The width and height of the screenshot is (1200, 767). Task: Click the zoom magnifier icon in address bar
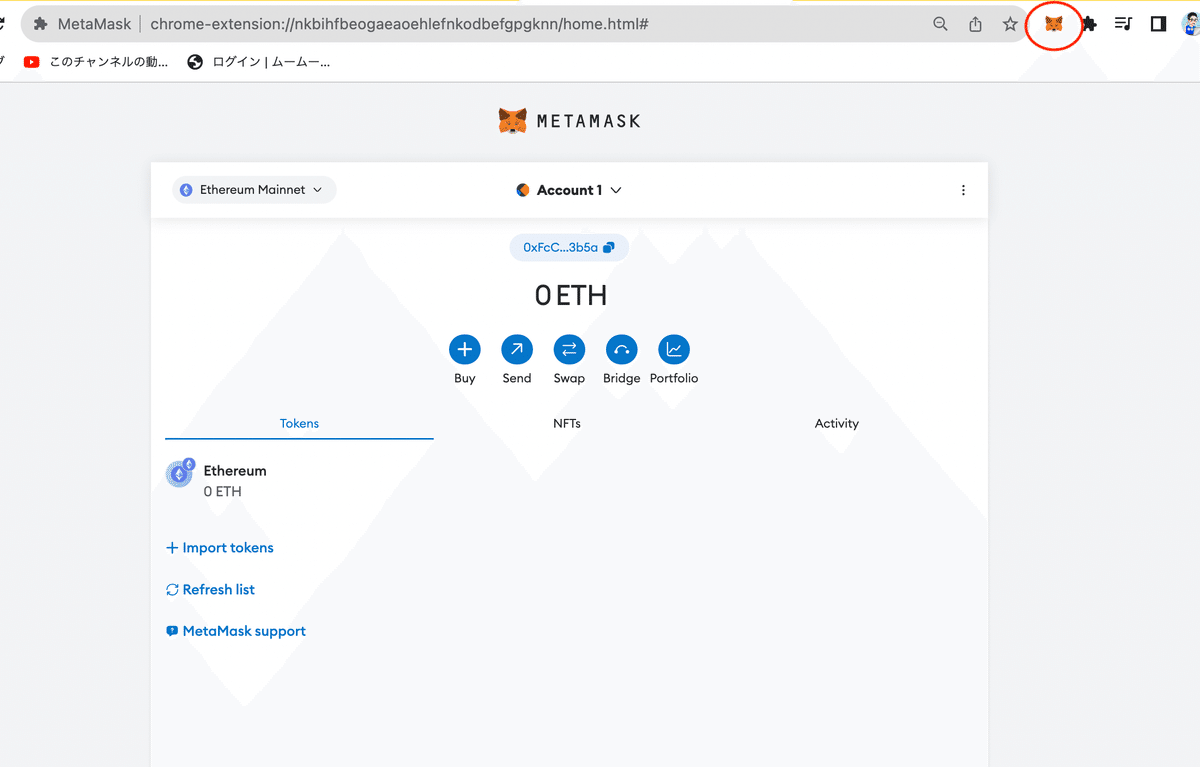[x=940, y=24]
